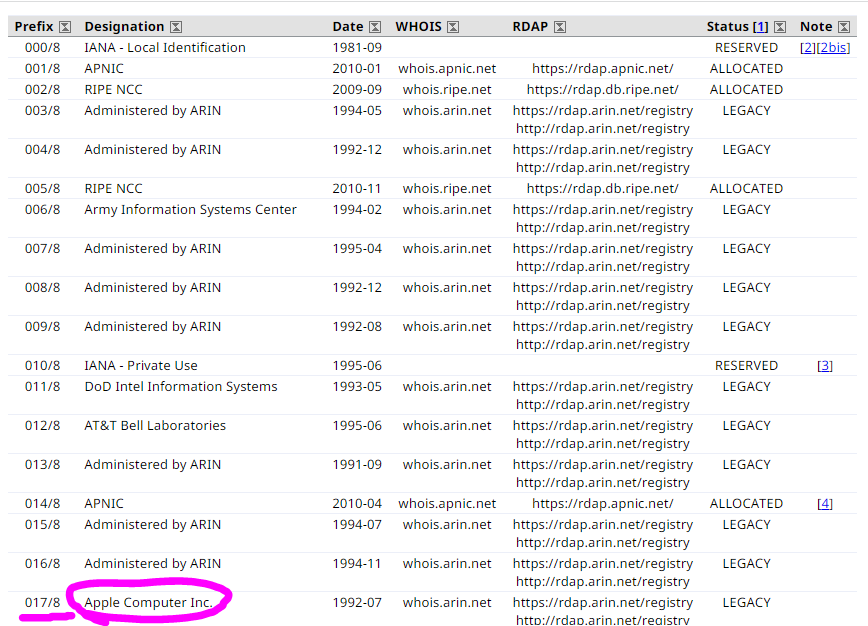The image size is (868, 626).
Task: Sort the table by the Date column icon
Action: pos(375,27)
